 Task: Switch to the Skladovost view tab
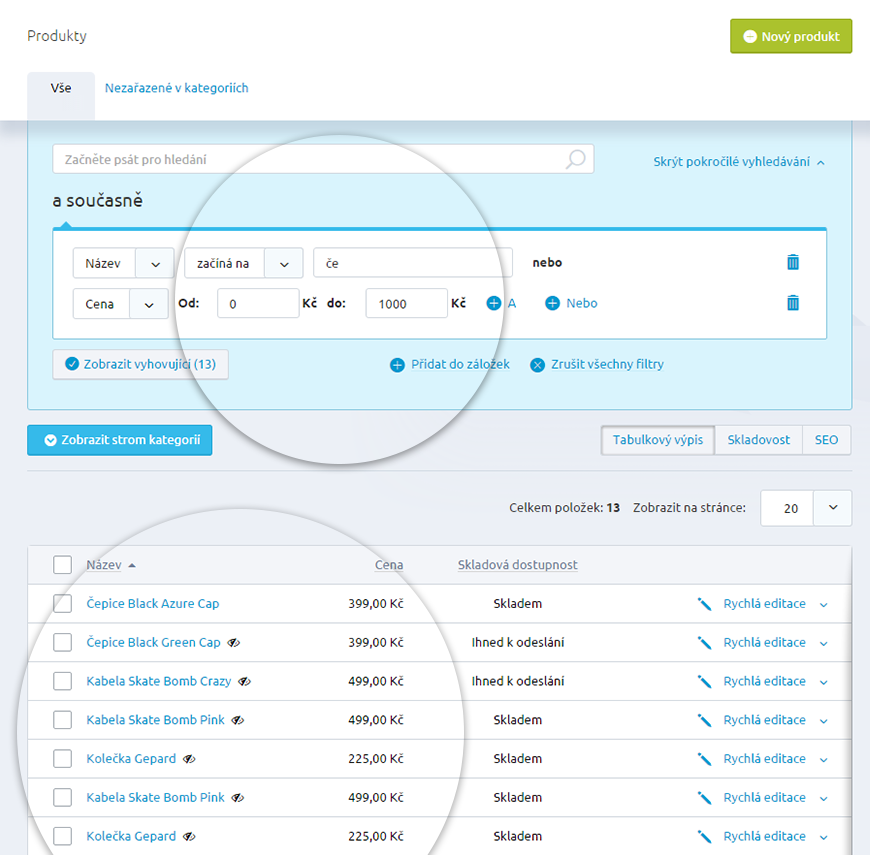[x=758, y=440]
